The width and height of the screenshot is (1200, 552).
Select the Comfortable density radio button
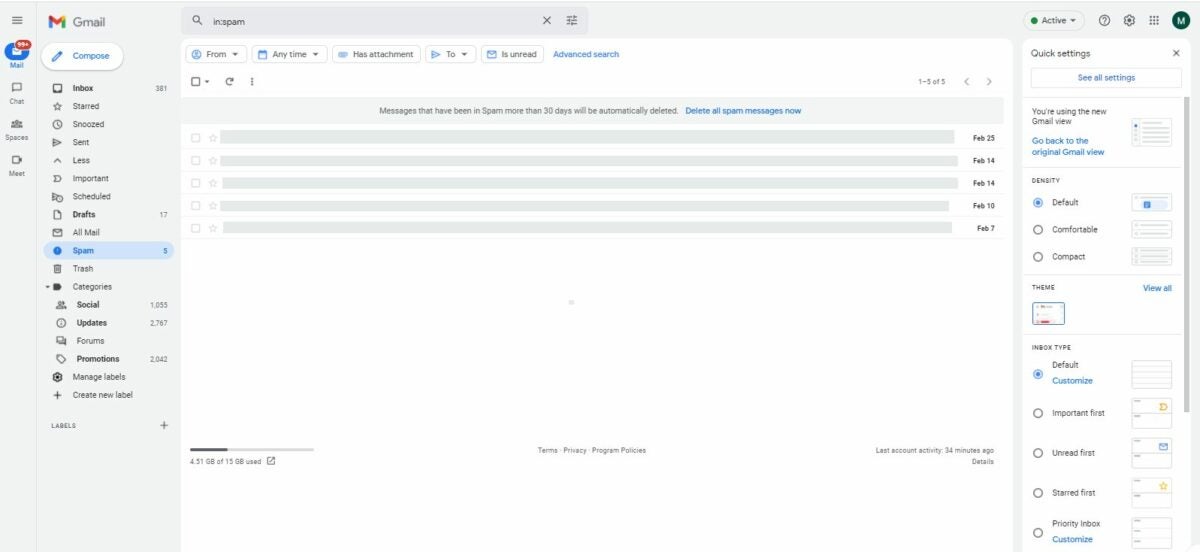tap(1037, 230)
